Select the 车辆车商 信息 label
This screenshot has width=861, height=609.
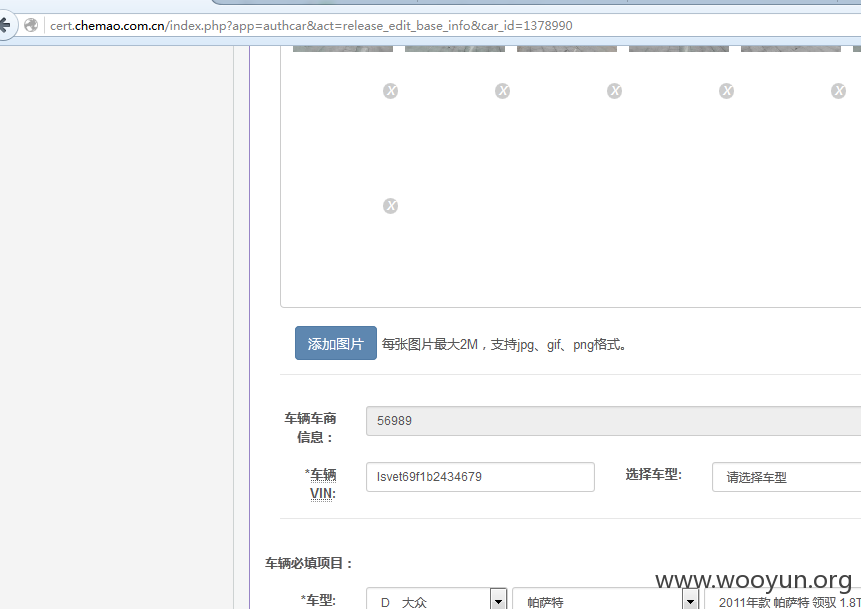[310, 428]
